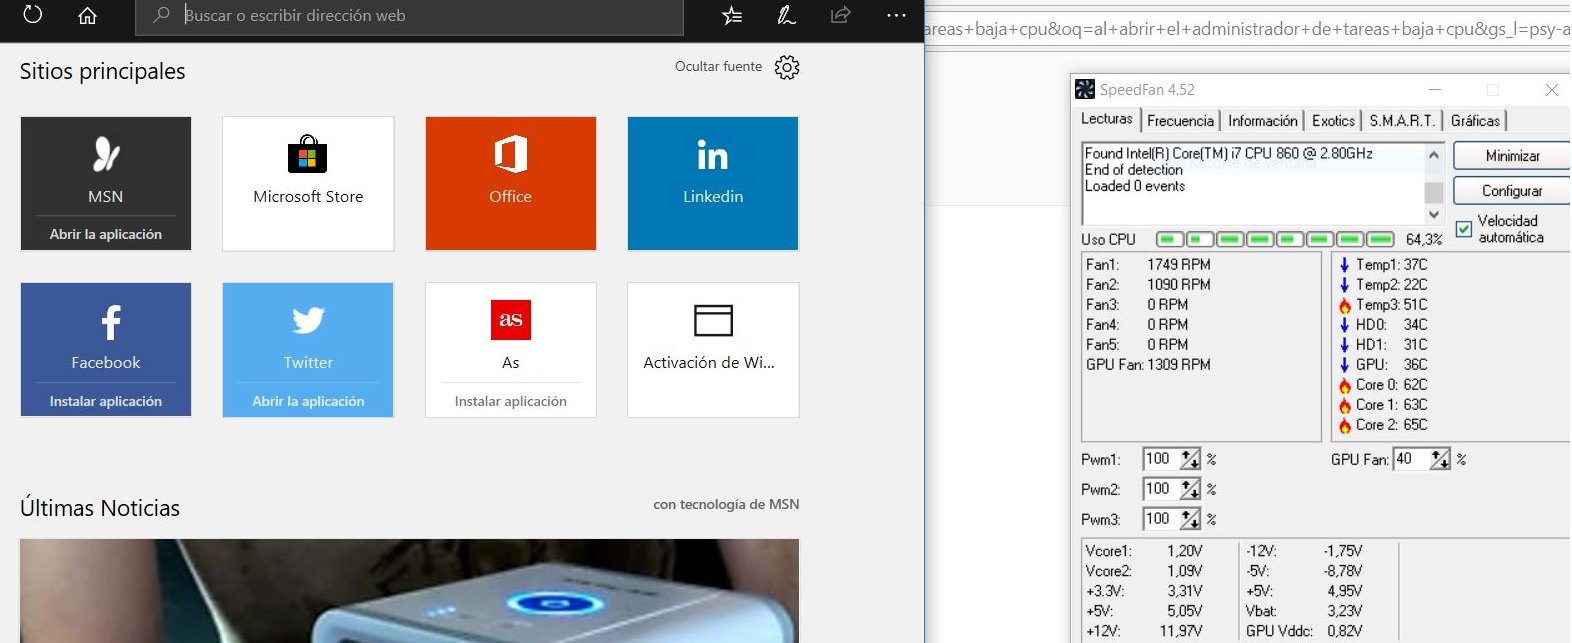The width and height of the screenshot is (1572, 643).
Task: Click Instalar aplicación under As
Action: [511, 401]
